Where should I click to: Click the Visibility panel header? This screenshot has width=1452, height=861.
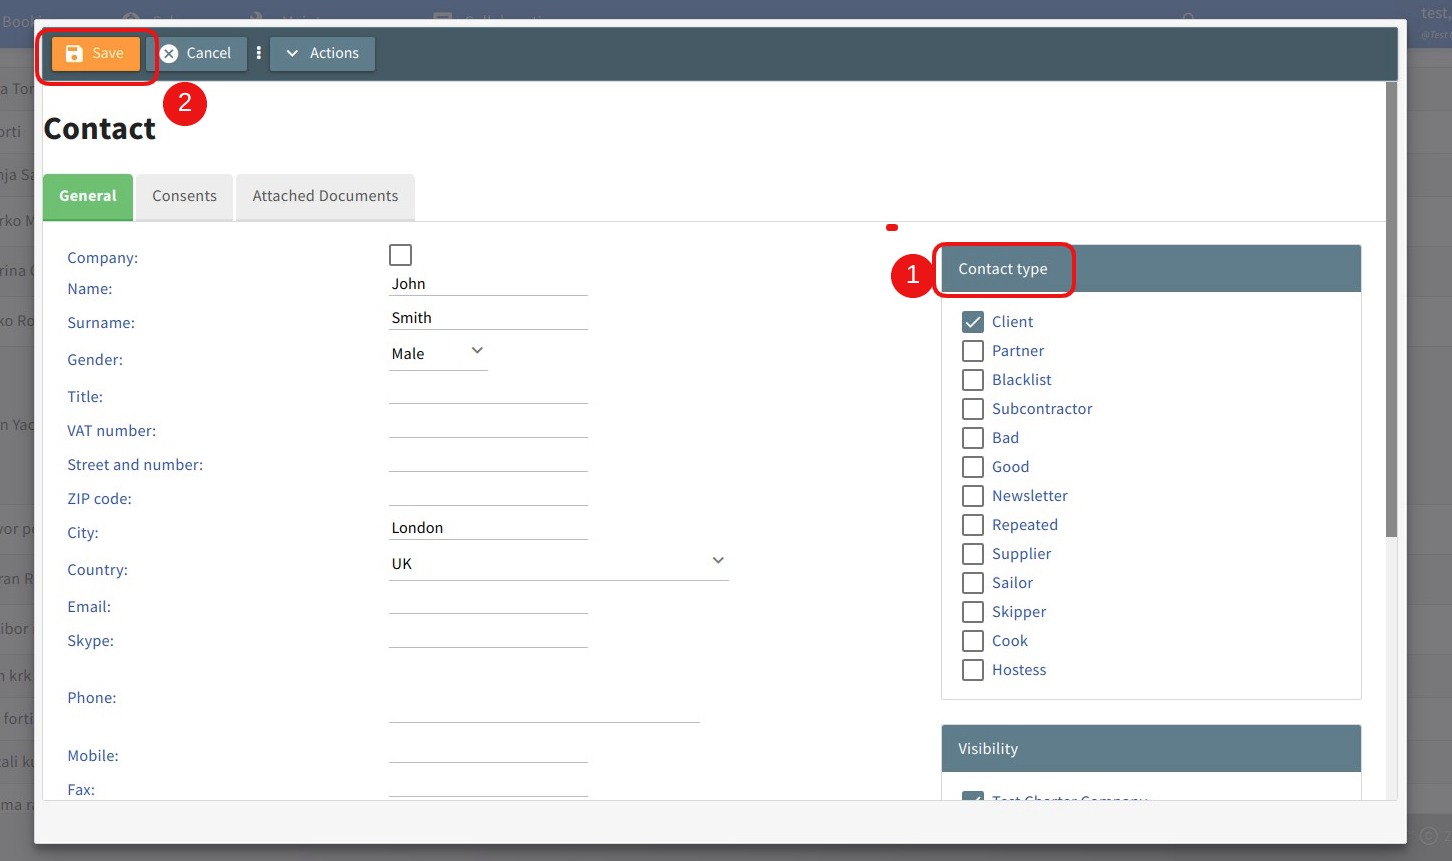pos(1151,749)
